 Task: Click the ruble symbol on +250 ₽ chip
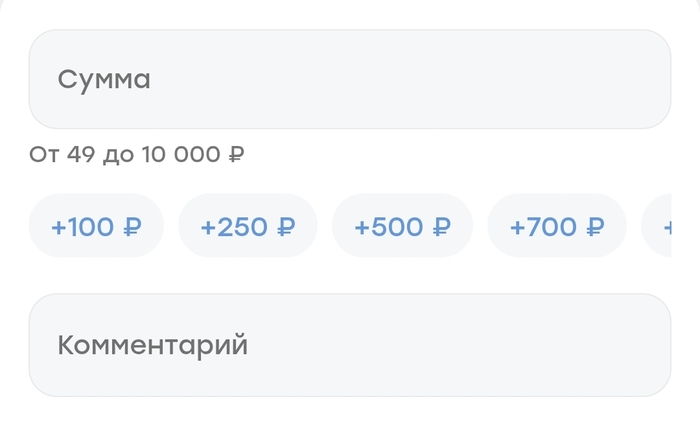(286, 227)
